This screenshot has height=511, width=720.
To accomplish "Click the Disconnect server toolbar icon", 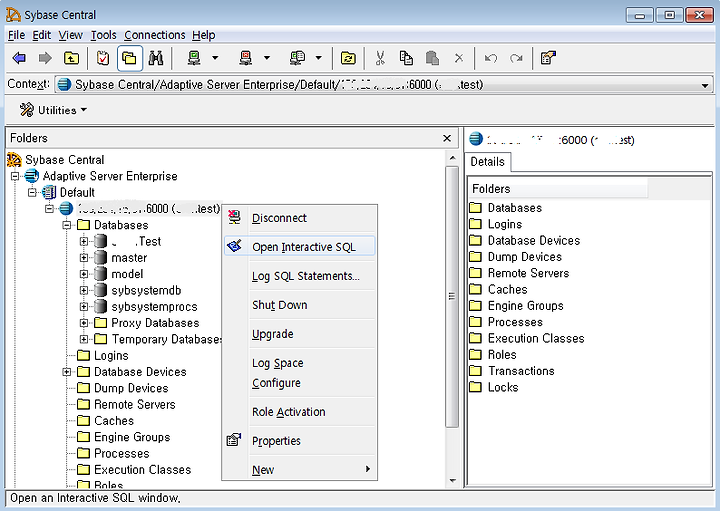I will coord(246,58).
